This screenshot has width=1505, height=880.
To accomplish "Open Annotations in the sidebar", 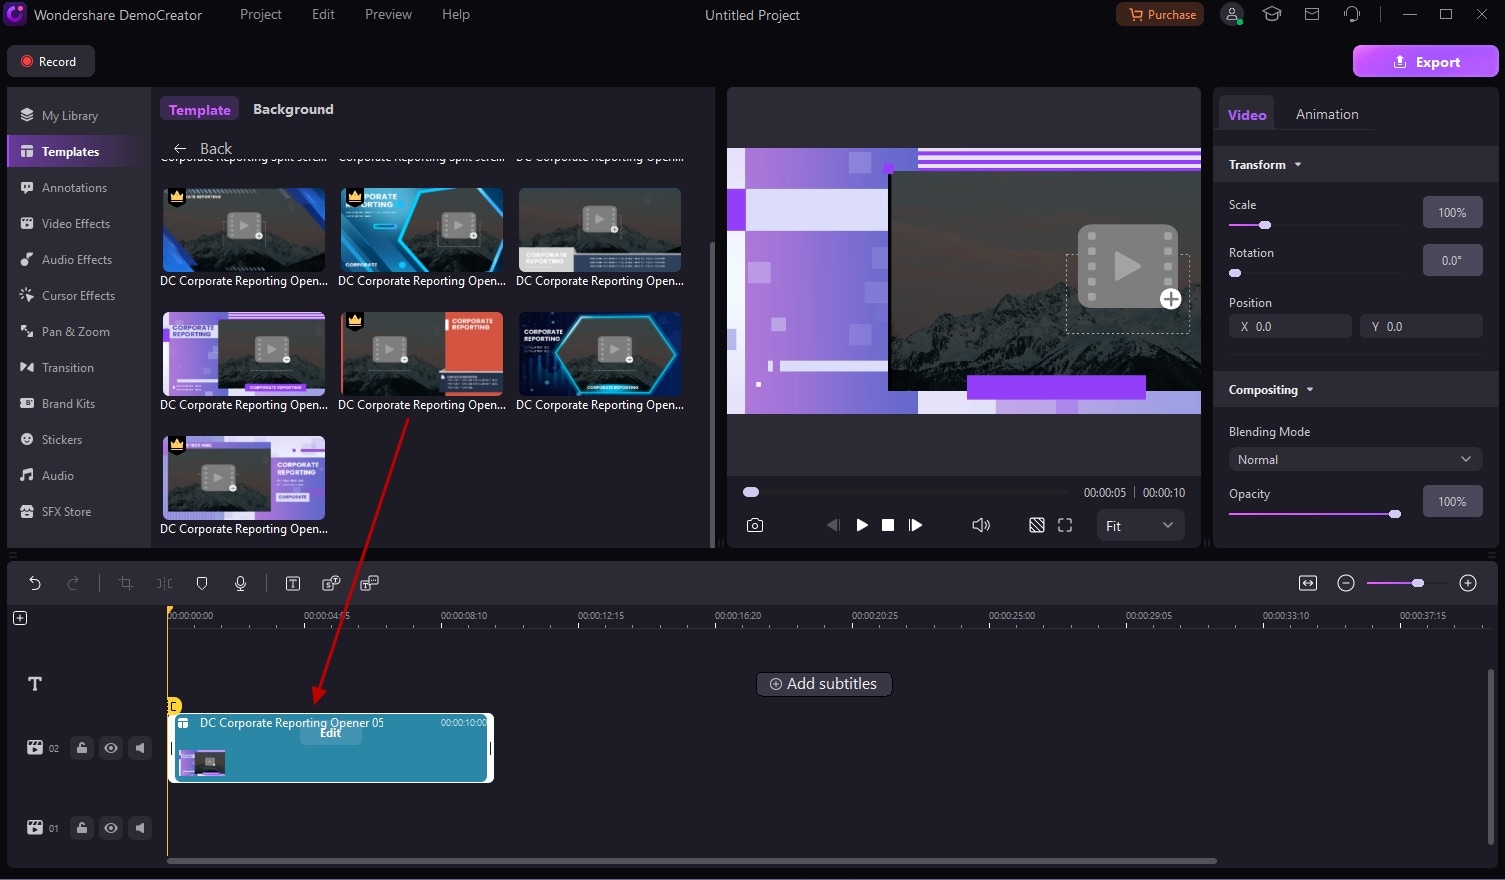I will pos(78,188).
